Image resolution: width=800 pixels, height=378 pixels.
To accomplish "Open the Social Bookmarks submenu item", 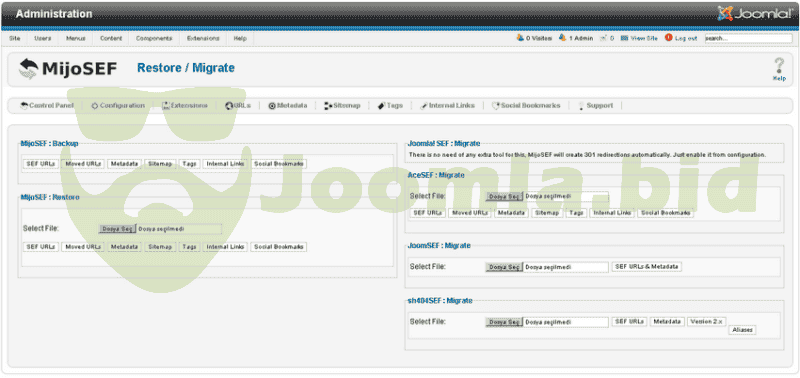I will click(x=526, y=106).
